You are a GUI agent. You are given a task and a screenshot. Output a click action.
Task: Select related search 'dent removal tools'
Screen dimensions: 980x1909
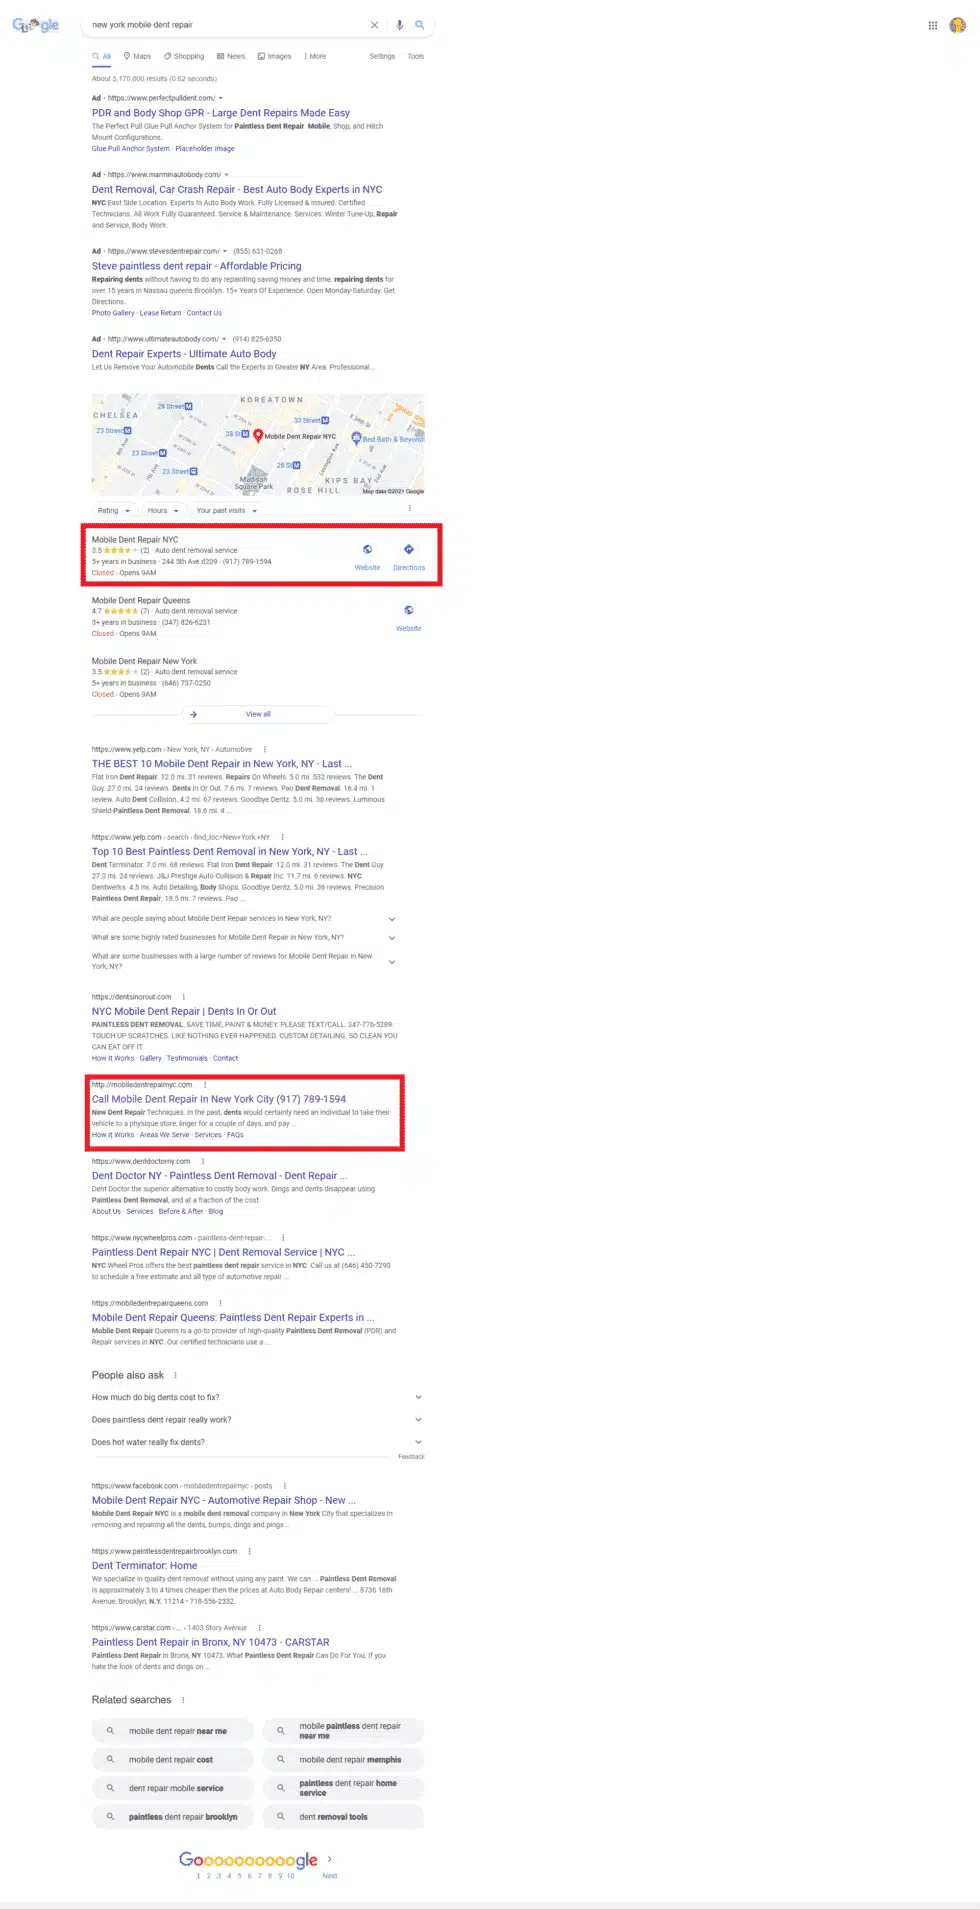344,1817
